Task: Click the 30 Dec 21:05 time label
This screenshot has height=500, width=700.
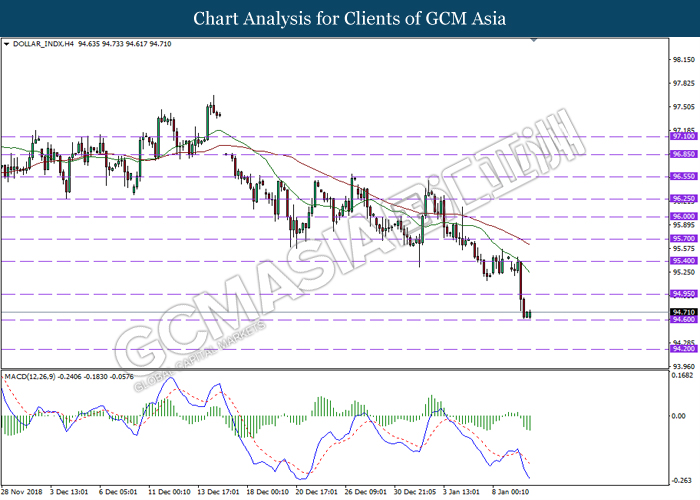Action: [415, 492]
